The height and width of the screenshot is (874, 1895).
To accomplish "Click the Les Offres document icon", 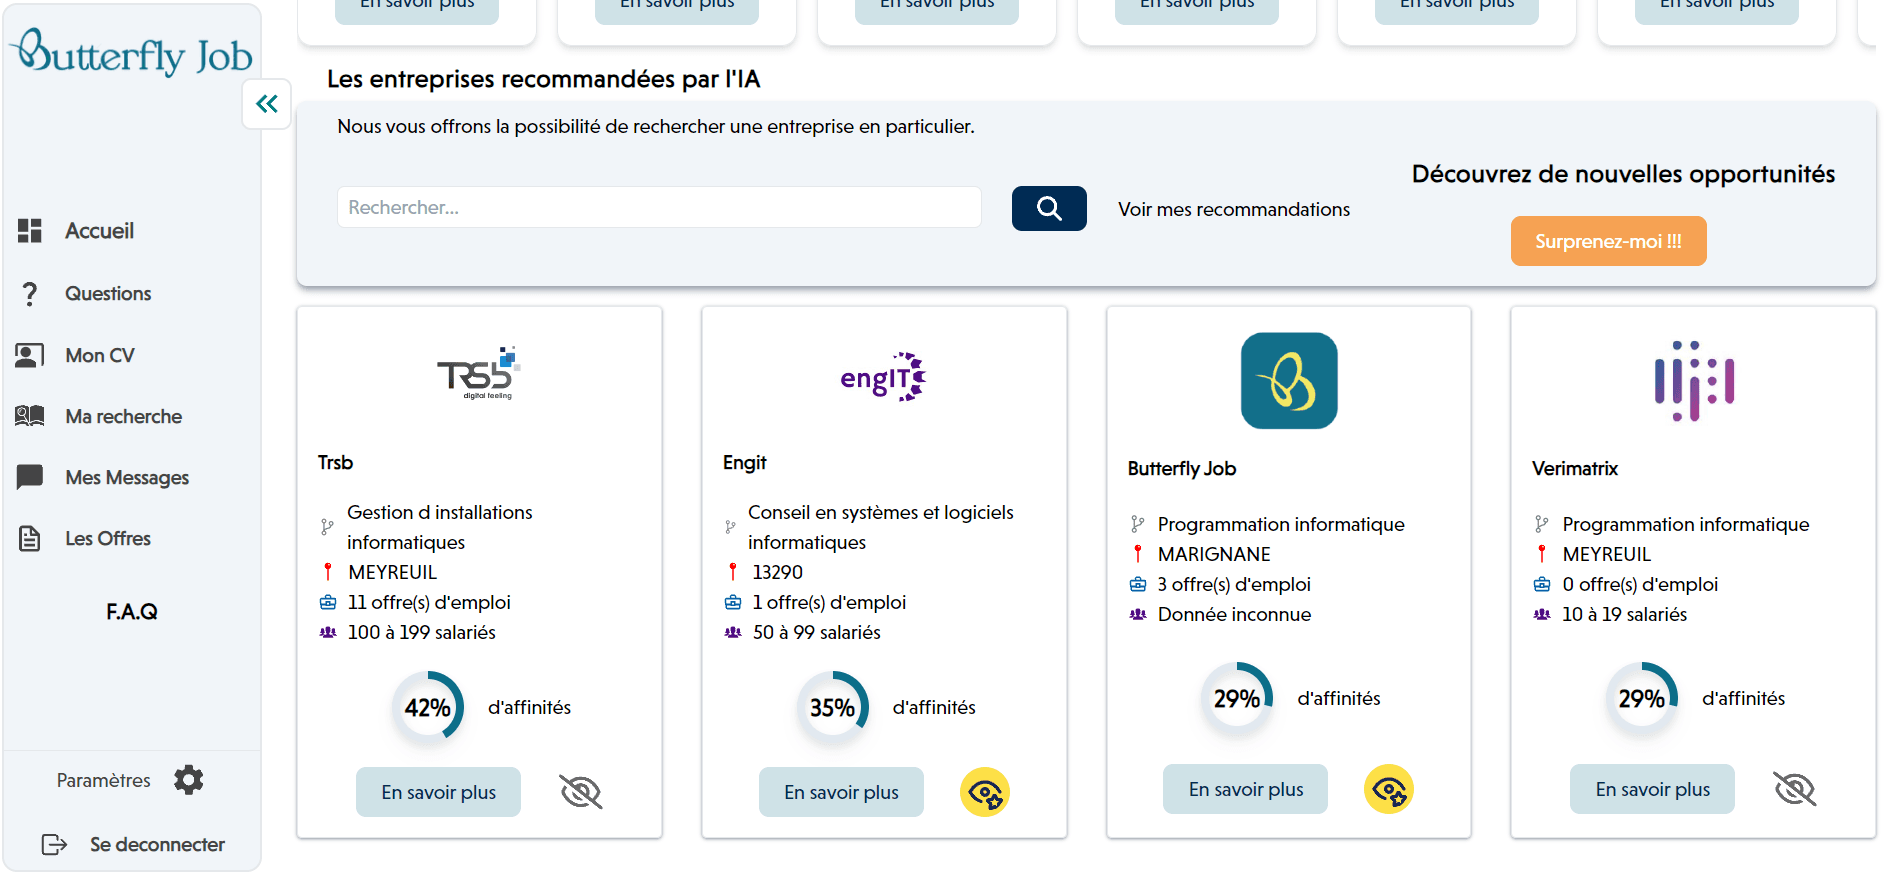I will tap(30, 539).
